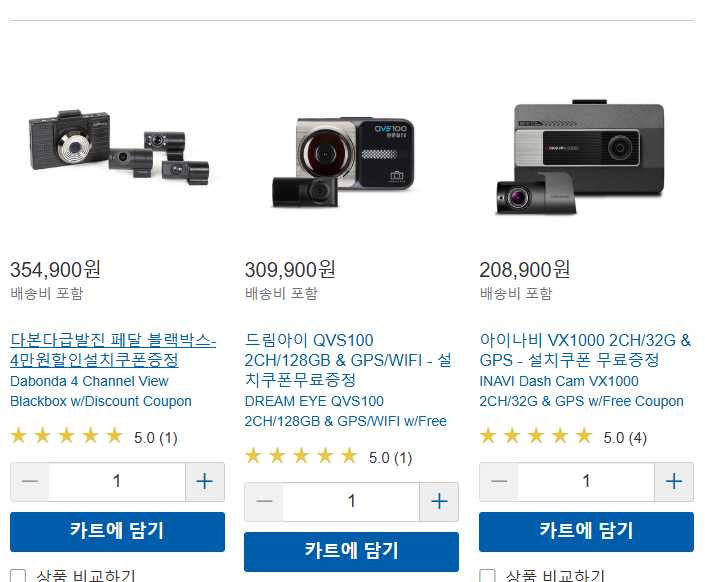Add INAVI VX1000 to cart
The image size is (705, 582).
coord(586,532)
